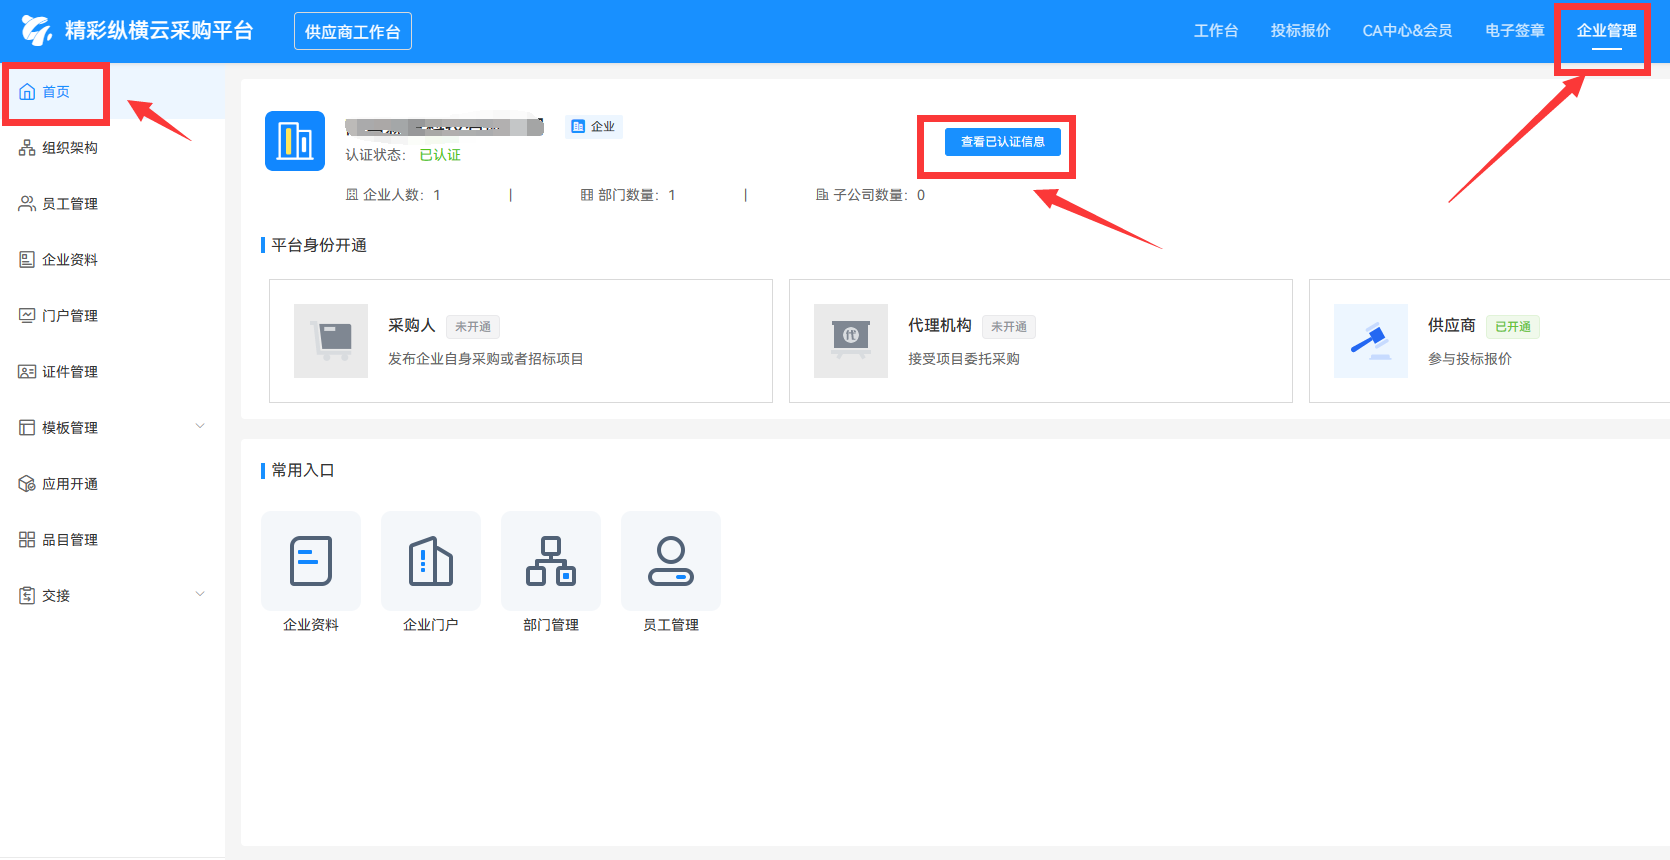The width and height of the screenshot is (1670, 860).
Task: Click the 供应商 card title
Action: click(1452, 326)
